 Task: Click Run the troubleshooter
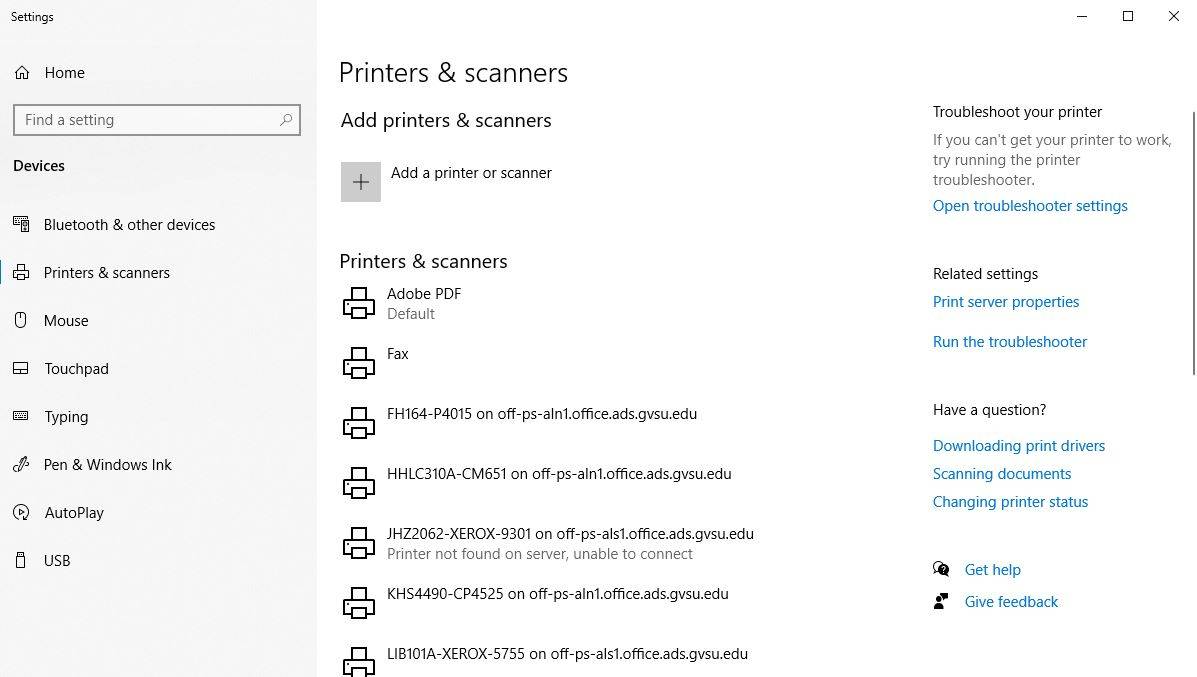[x=1009, y=341]
